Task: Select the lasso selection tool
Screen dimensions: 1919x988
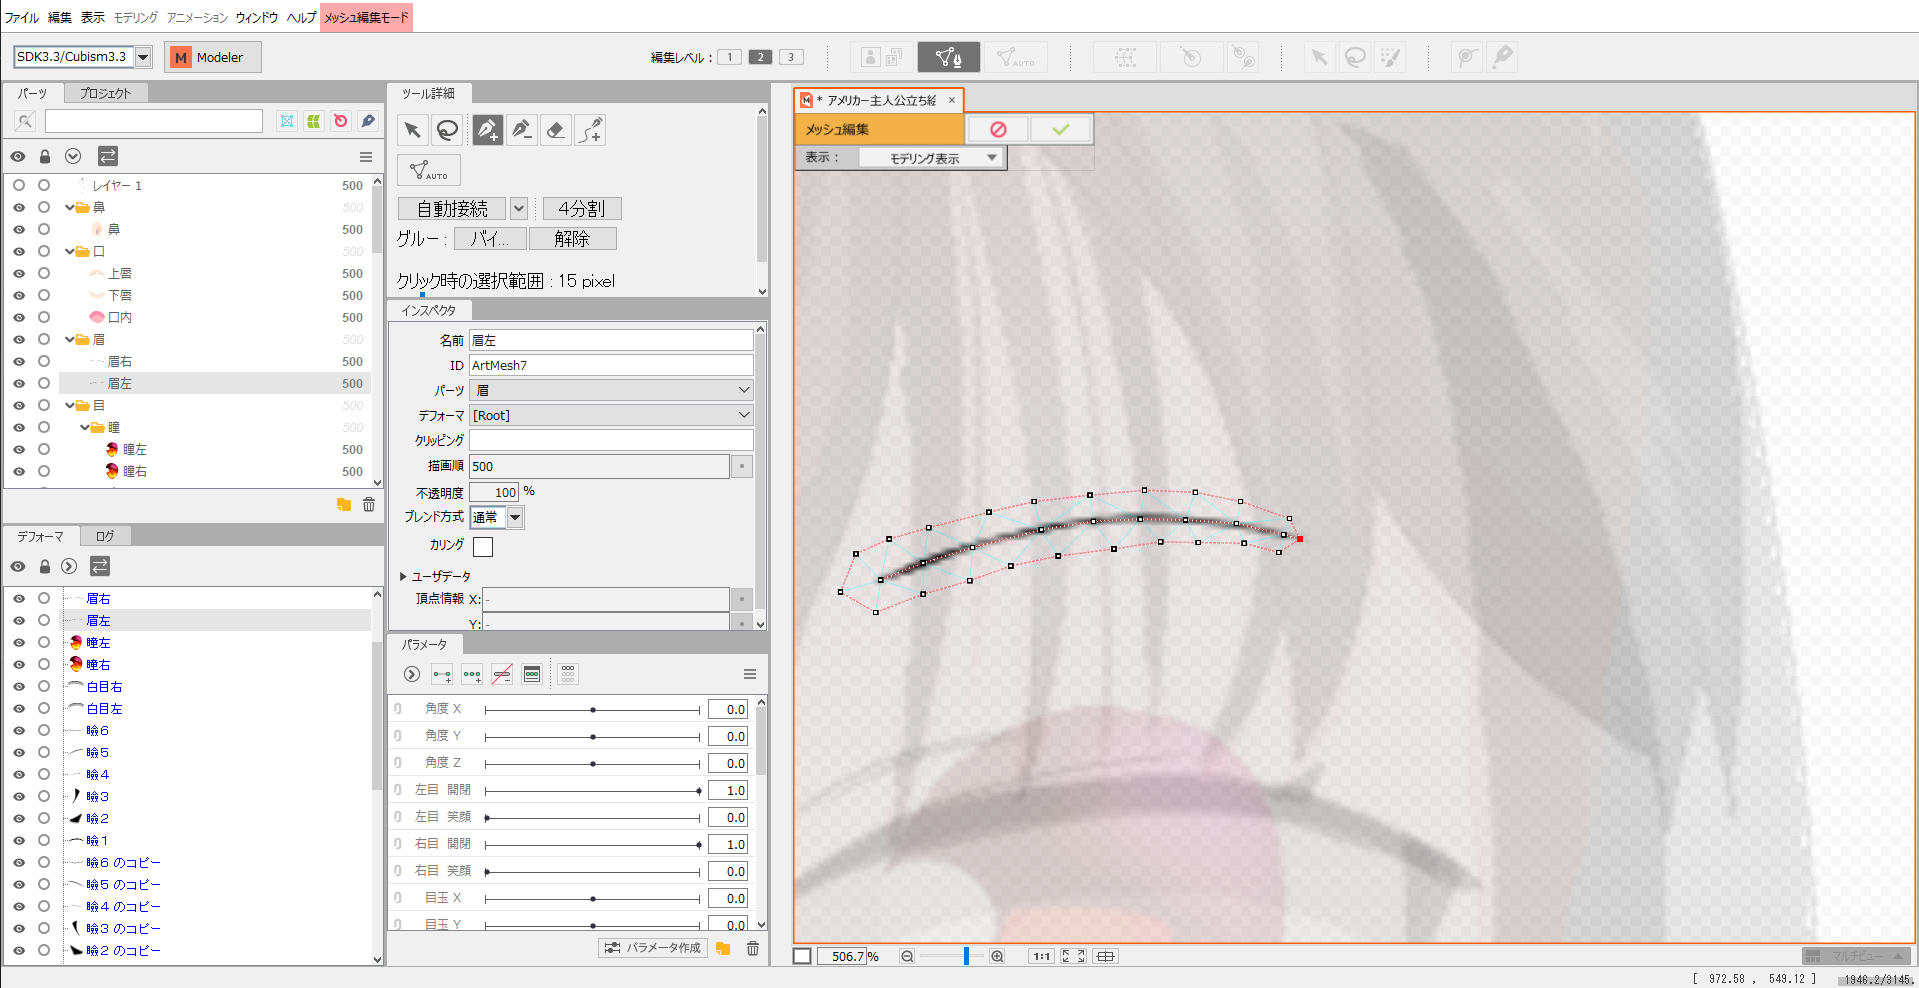Action: [447, 129]
